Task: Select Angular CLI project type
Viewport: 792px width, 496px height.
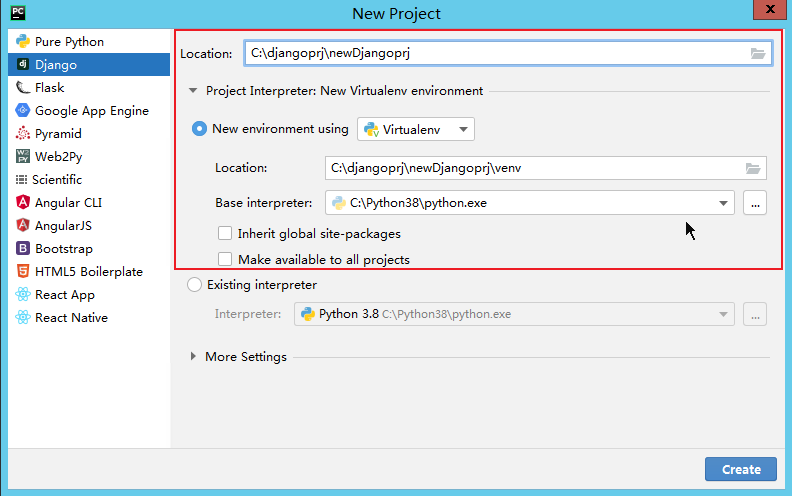Action: pos(89,202)
